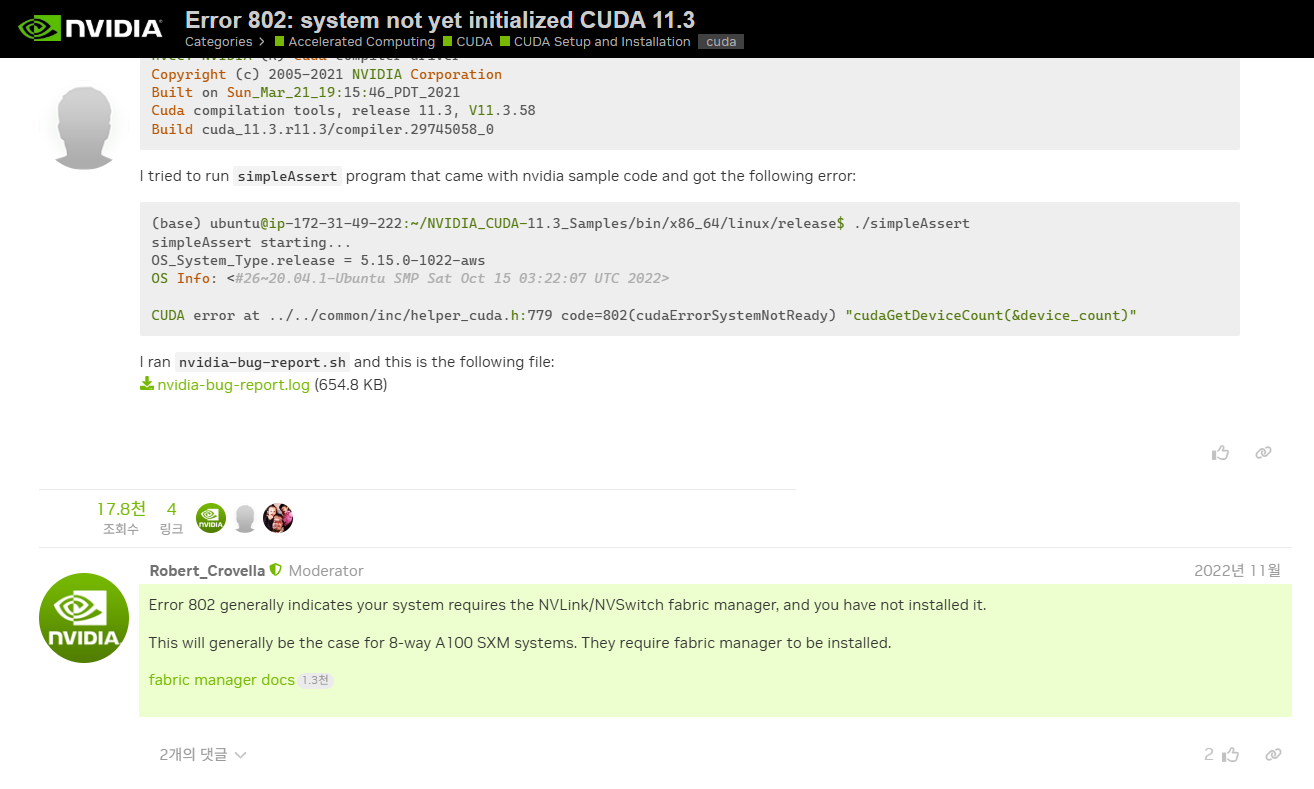Screen dimensions: 1314x789
Task: Select the photo participant avatar
Action: tap(278, 518)
